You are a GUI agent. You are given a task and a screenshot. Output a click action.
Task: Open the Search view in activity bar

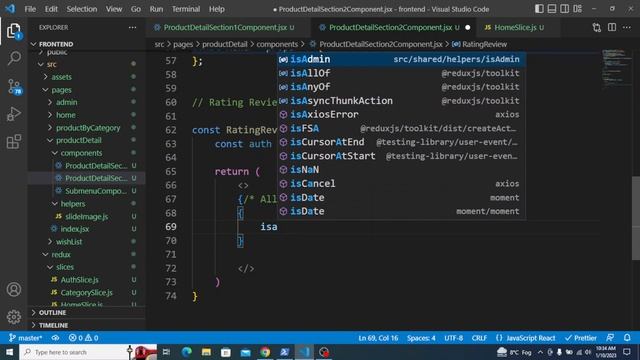click(x=14, y=58)
